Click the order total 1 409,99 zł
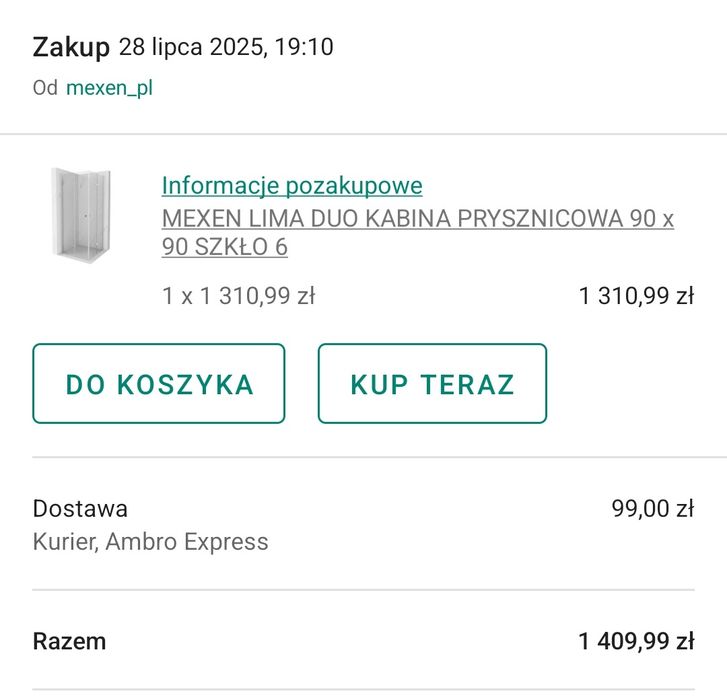The height and width of the screenshot is (699, 727). pos(636,641)
